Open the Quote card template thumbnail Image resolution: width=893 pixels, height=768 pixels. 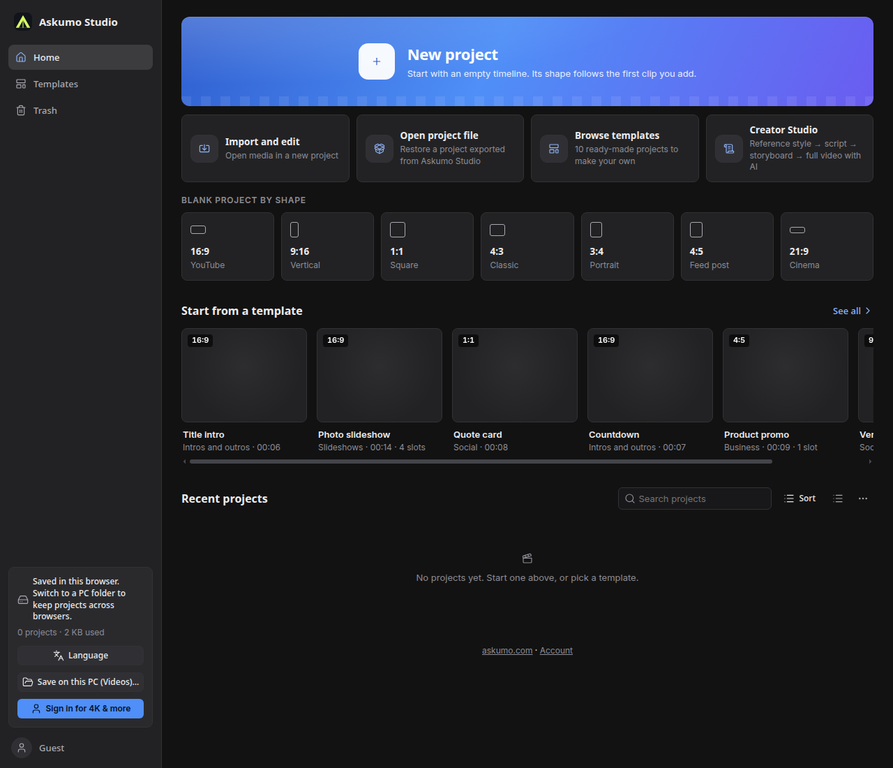pos(515,375)
